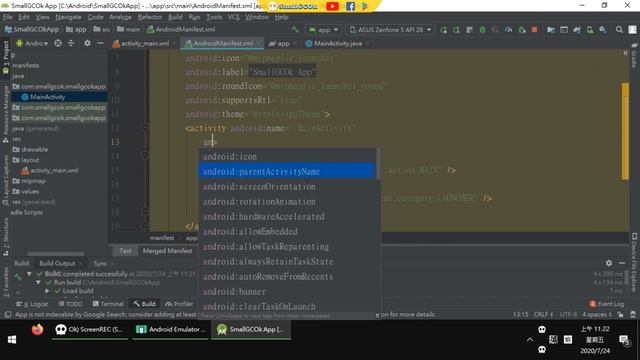Open the TODO tool window

click(70, 304)
